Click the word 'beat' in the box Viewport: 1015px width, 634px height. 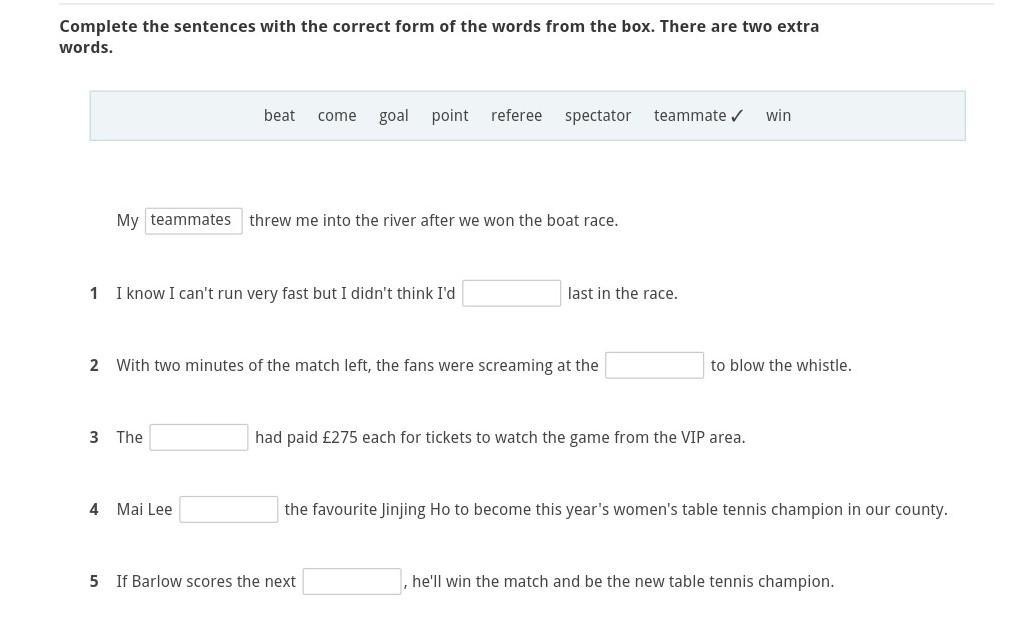click(x=279, y=116)
